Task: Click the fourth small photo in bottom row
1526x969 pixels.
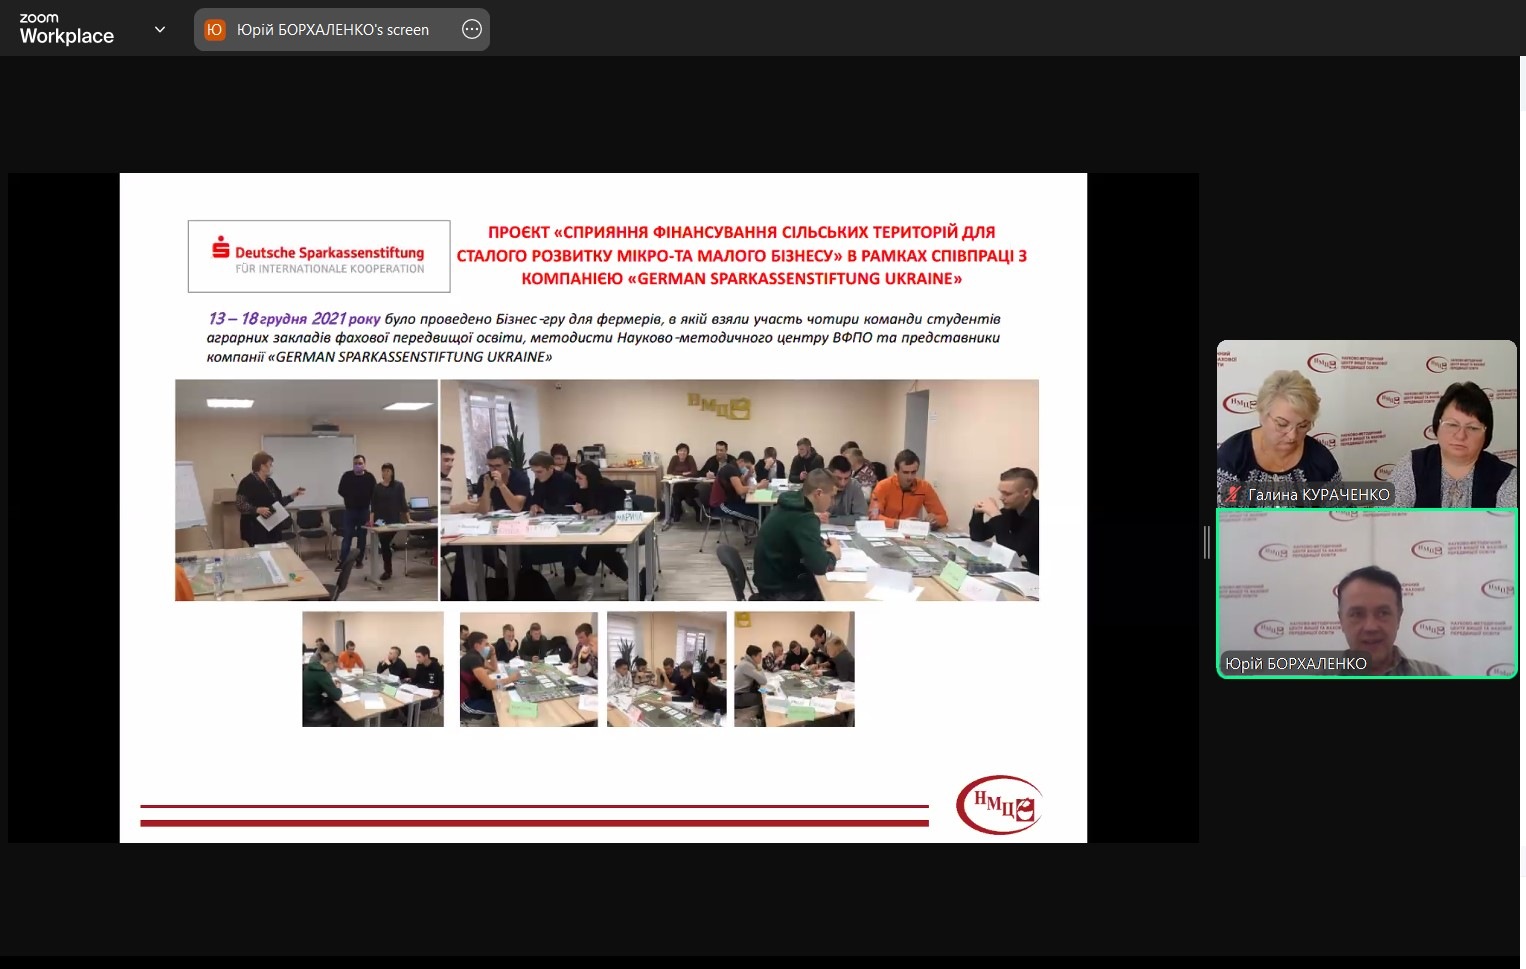Action: (794, 669)
